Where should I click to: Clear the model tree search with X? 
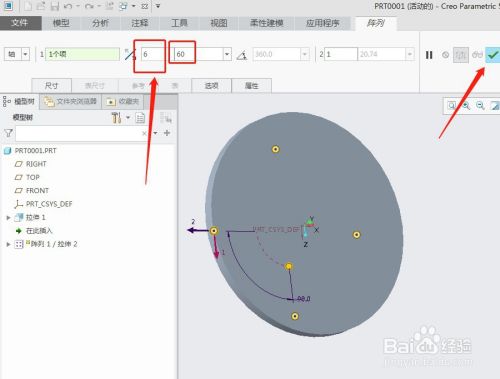[x=144, y=133]
